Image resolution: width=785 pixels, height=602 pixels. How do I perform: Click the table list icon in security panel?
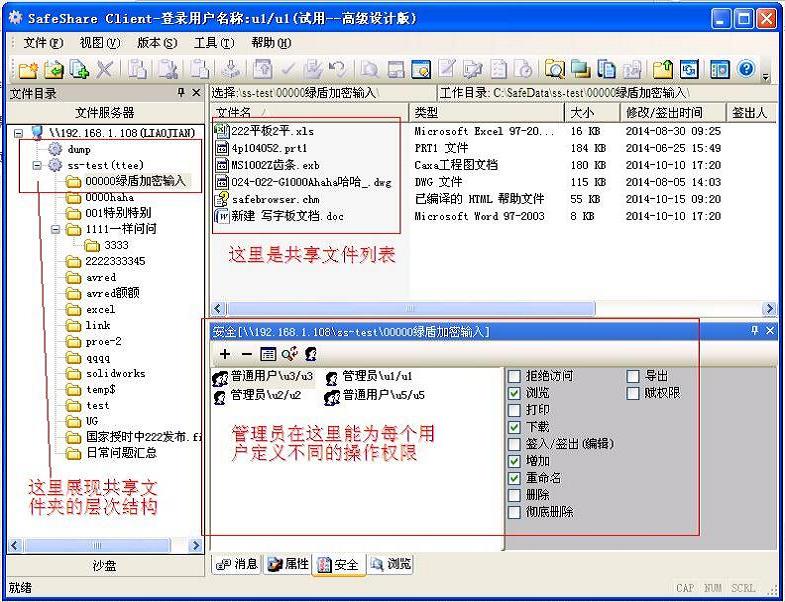(x=268, y=355)
